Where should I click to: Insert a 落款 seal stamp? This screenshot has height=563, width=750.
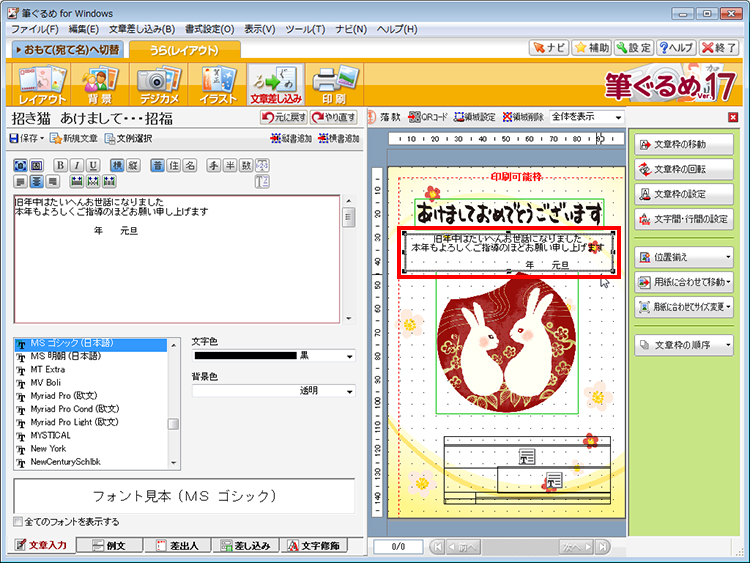(x=385, y=117)
